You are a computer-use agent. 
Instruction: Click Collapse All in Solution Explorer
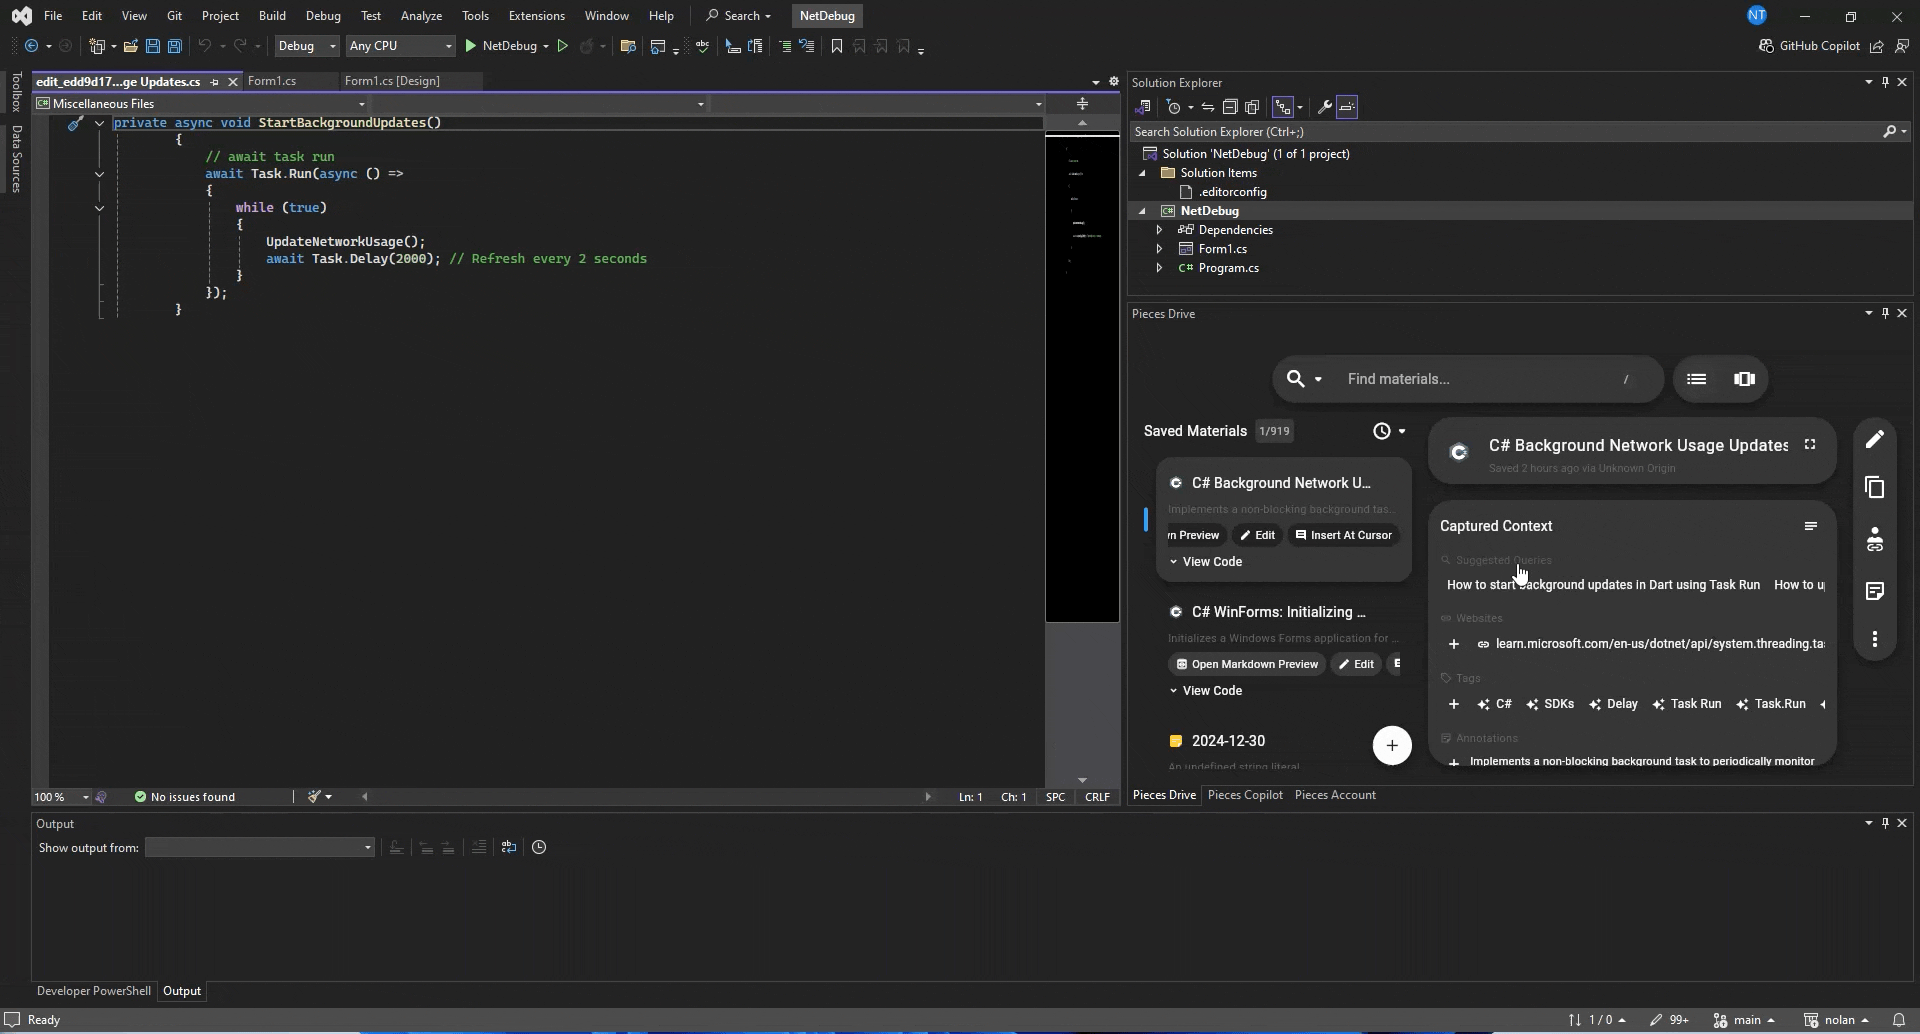click(x=1230, y=107)
